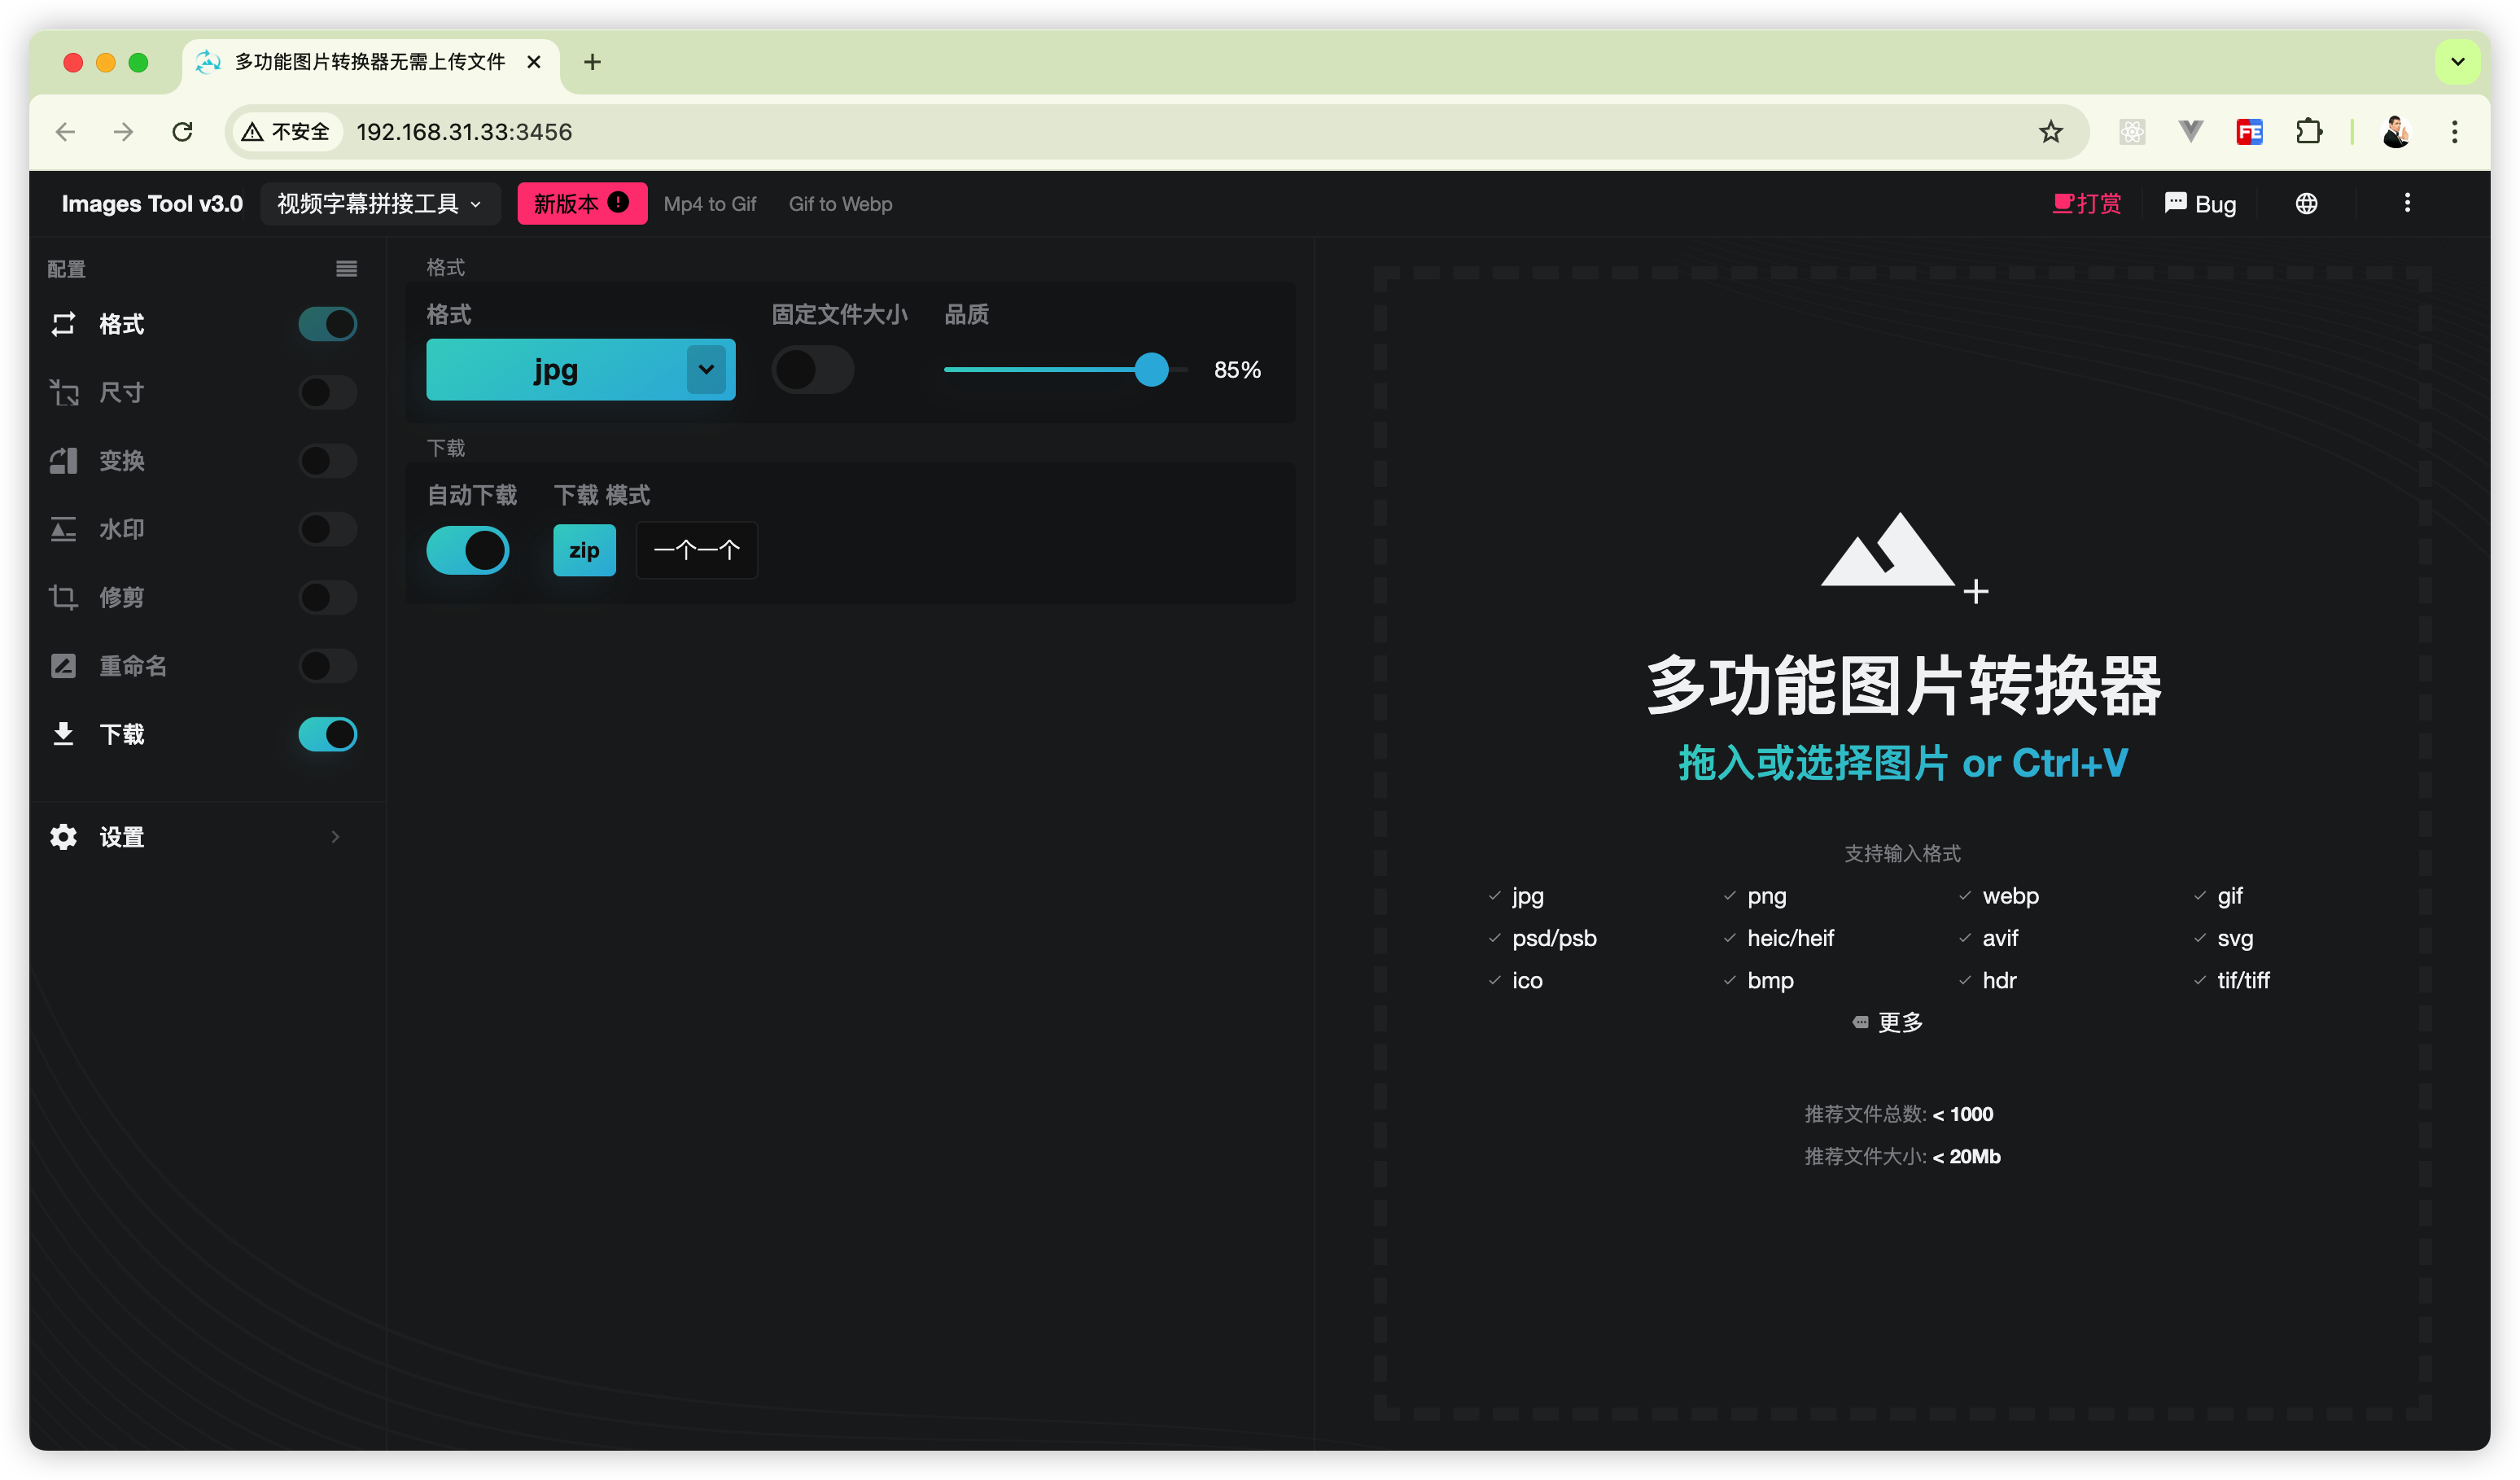This screenshot has width=2520, height=1480.
Task: Toggle the 固定文件大小 switch
Action: 812,370
